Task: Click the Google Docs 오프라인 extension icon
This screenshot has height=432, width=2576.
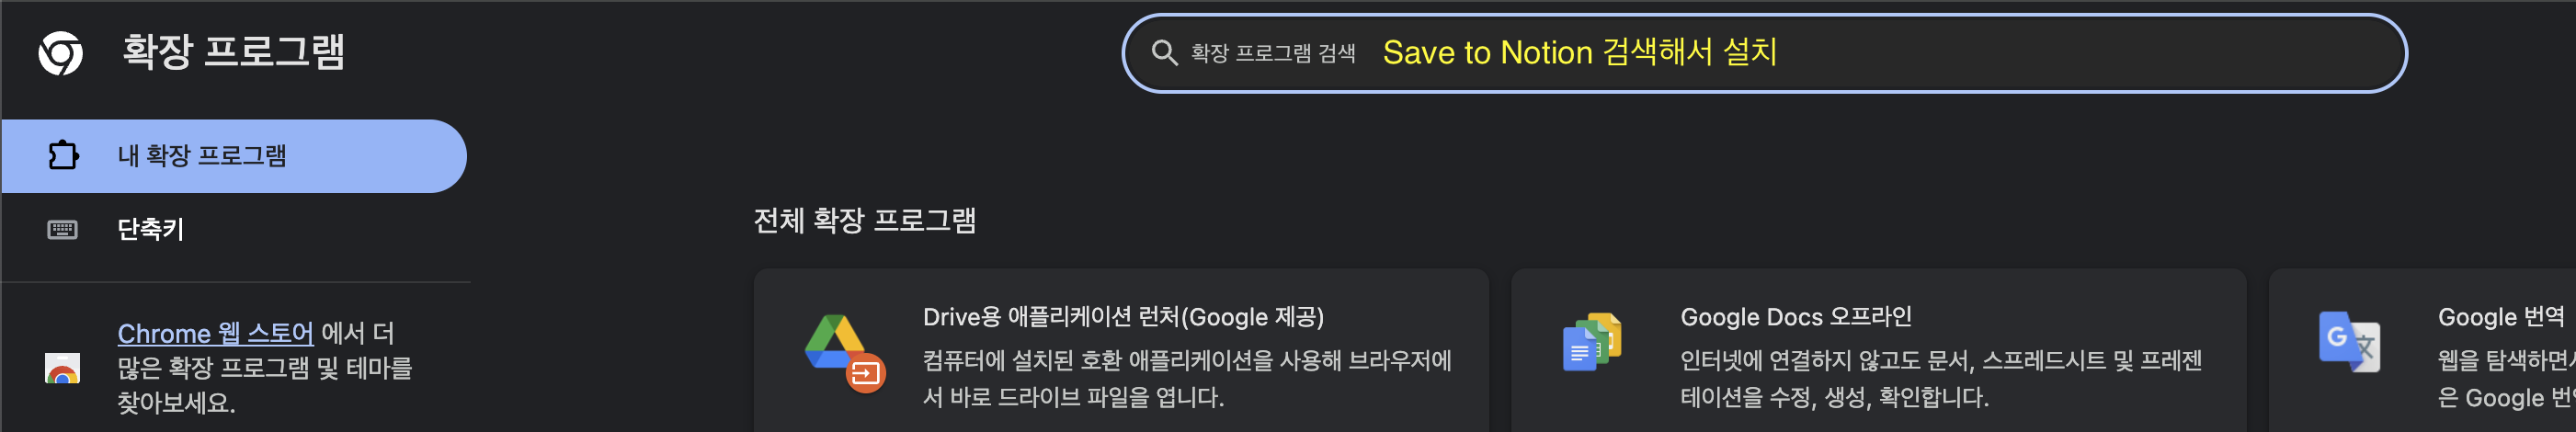Action: [1592, 342]
